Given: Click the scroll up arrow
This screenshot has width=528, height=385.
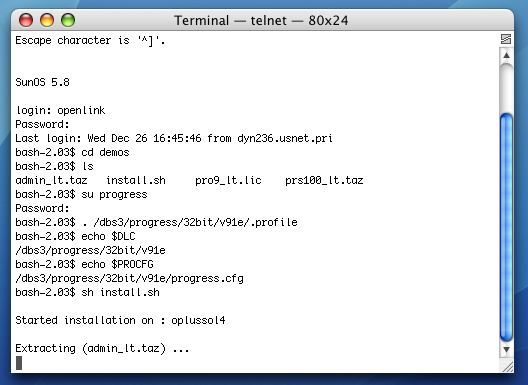Looking at the screenshot, I should tap(506, 55).
